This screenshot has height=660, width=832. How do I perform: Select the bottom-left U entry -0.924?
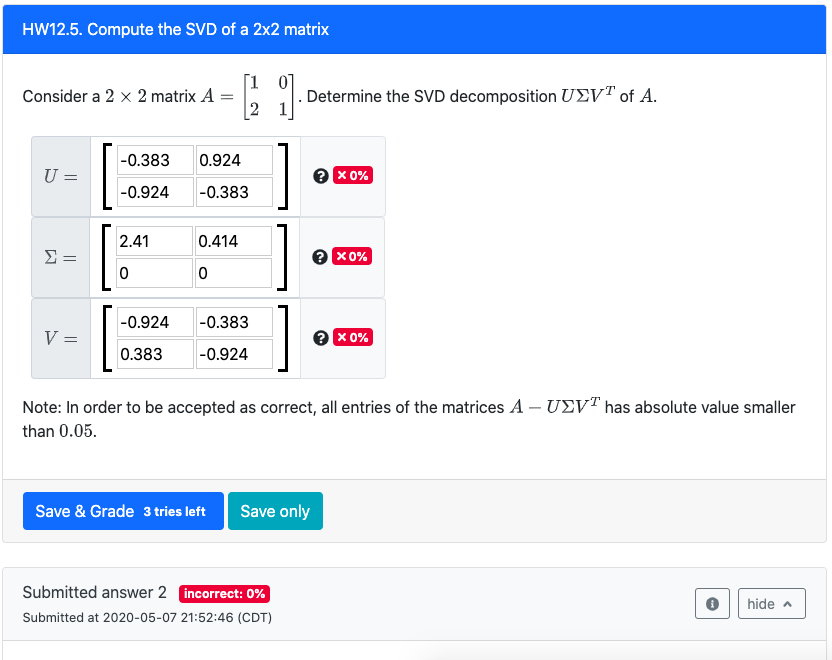pos(153,192)
